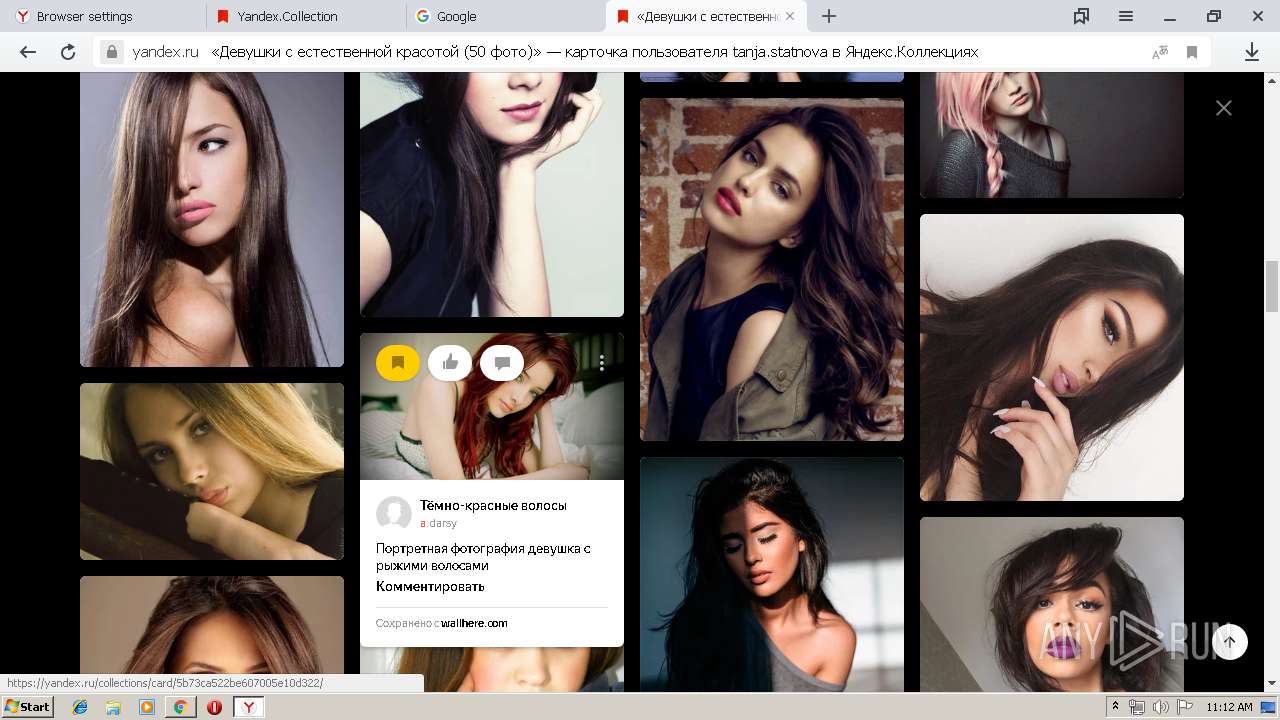Viewport: 1280px width, 720px height.
Task: Click the page vertical scrollbar thumb
Action: 1272,286
